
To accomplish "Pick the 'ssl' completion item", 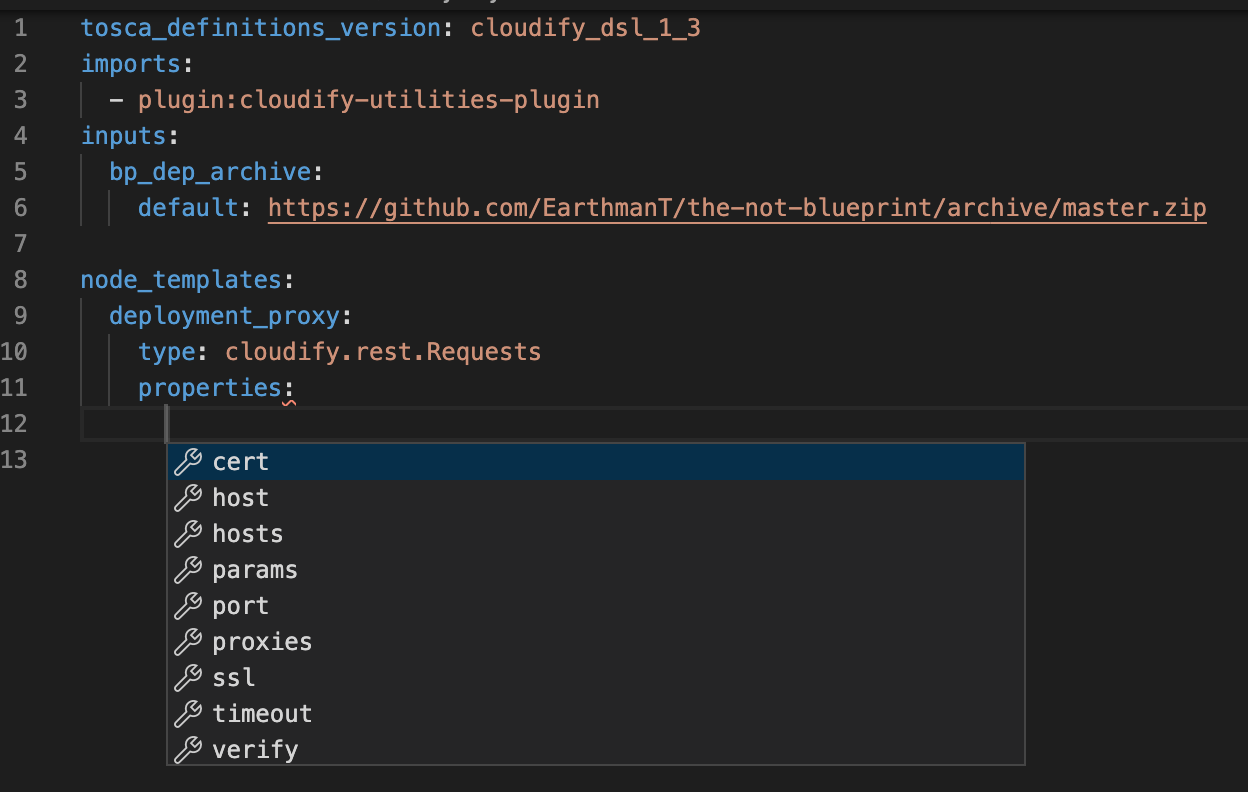I will 595,678.
